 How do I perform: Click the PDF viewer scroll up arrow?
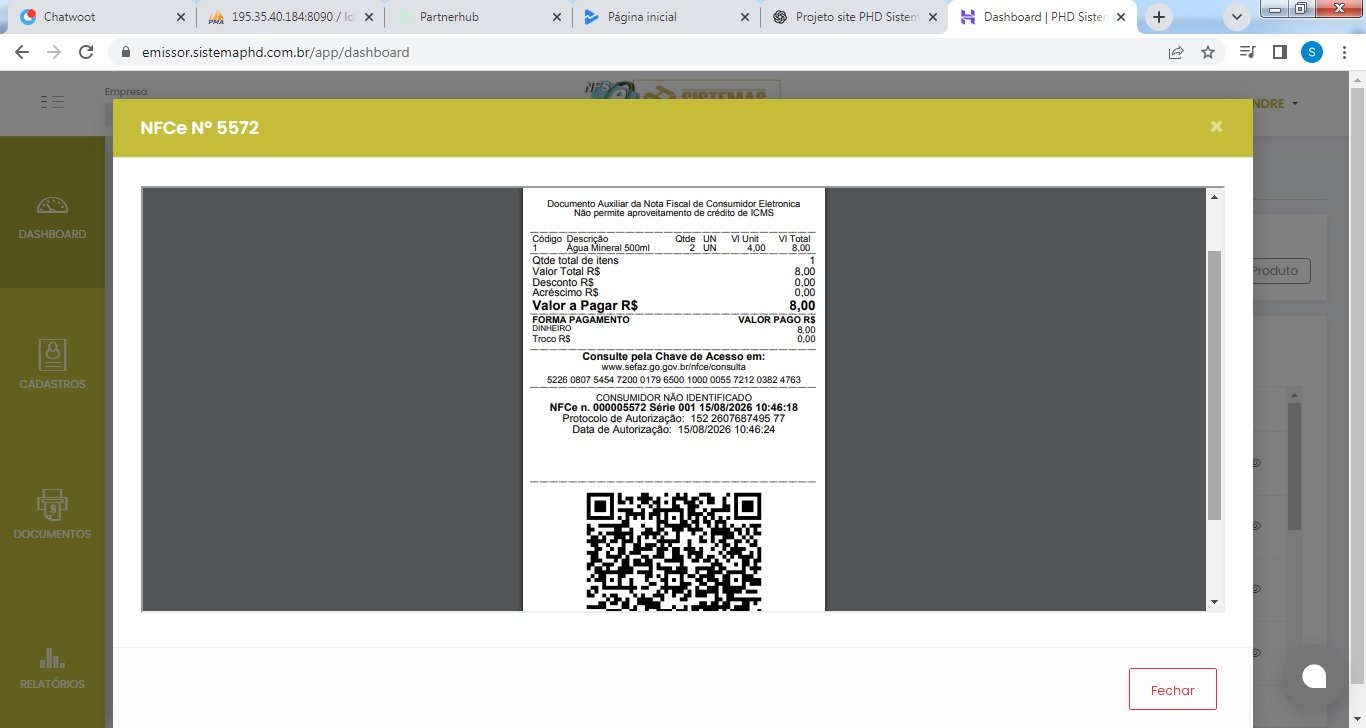pyautogui.click(x=1215, y=197)
